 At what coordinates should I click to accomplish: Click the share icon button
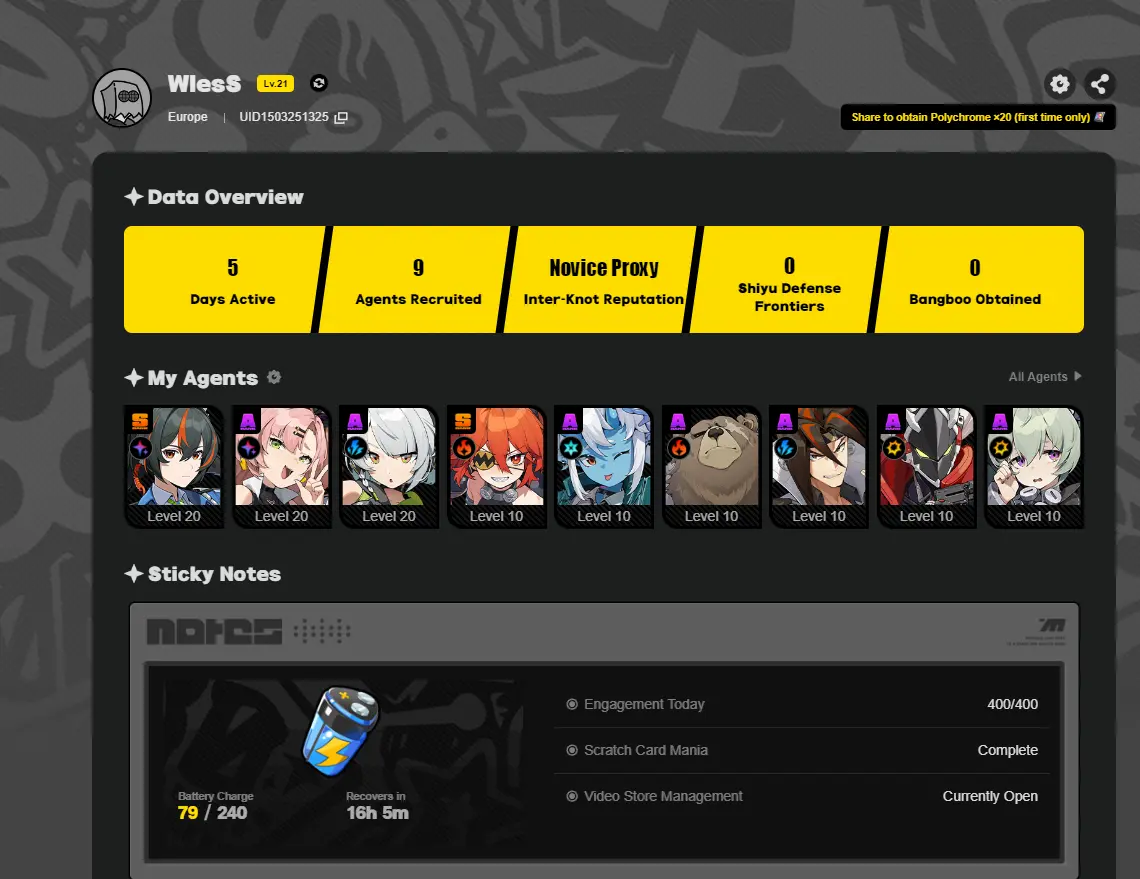click(1099, 84)
